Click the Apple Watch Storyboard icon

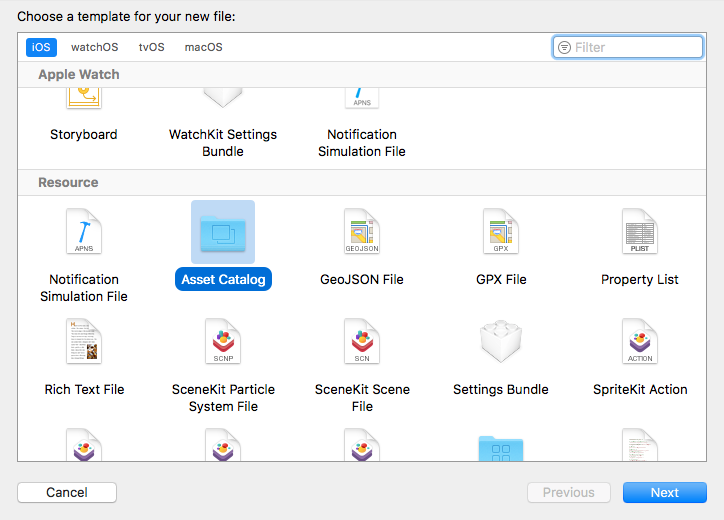84,98
